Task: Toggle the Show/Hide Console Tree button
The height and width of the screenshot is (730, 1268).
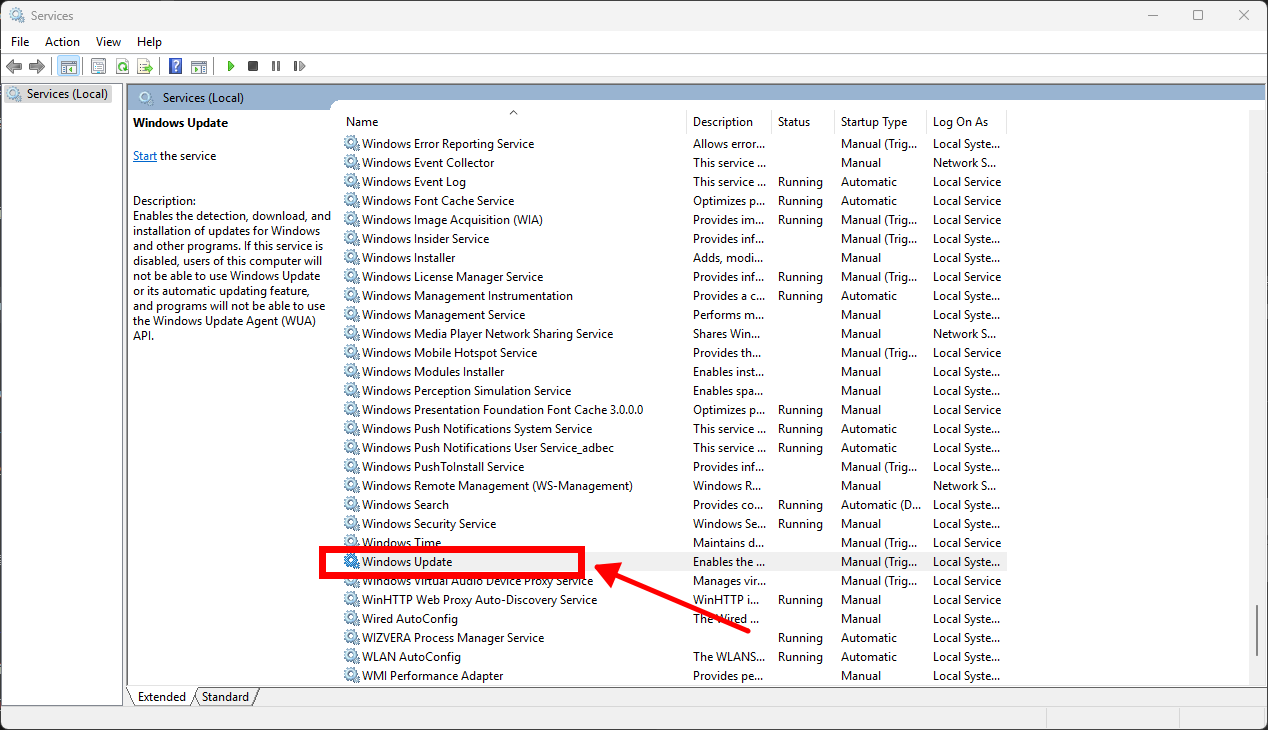Action: pyautogui.click(x=69, y=66)
